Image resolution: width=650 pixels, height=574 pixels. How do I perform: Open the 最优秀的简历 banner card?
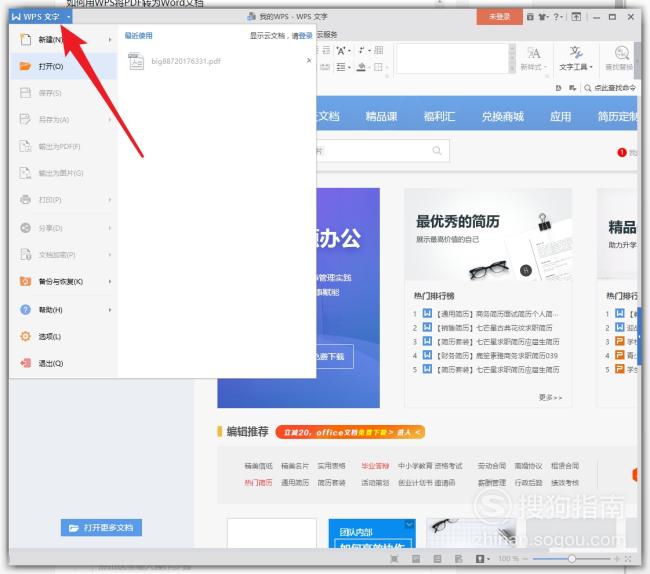click(488, 235)
